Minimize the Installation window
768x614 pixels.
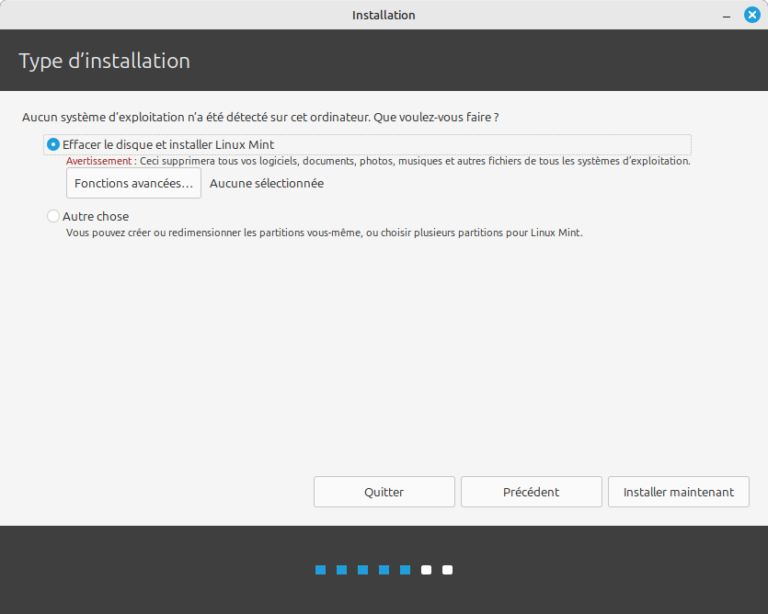[724, 15]
